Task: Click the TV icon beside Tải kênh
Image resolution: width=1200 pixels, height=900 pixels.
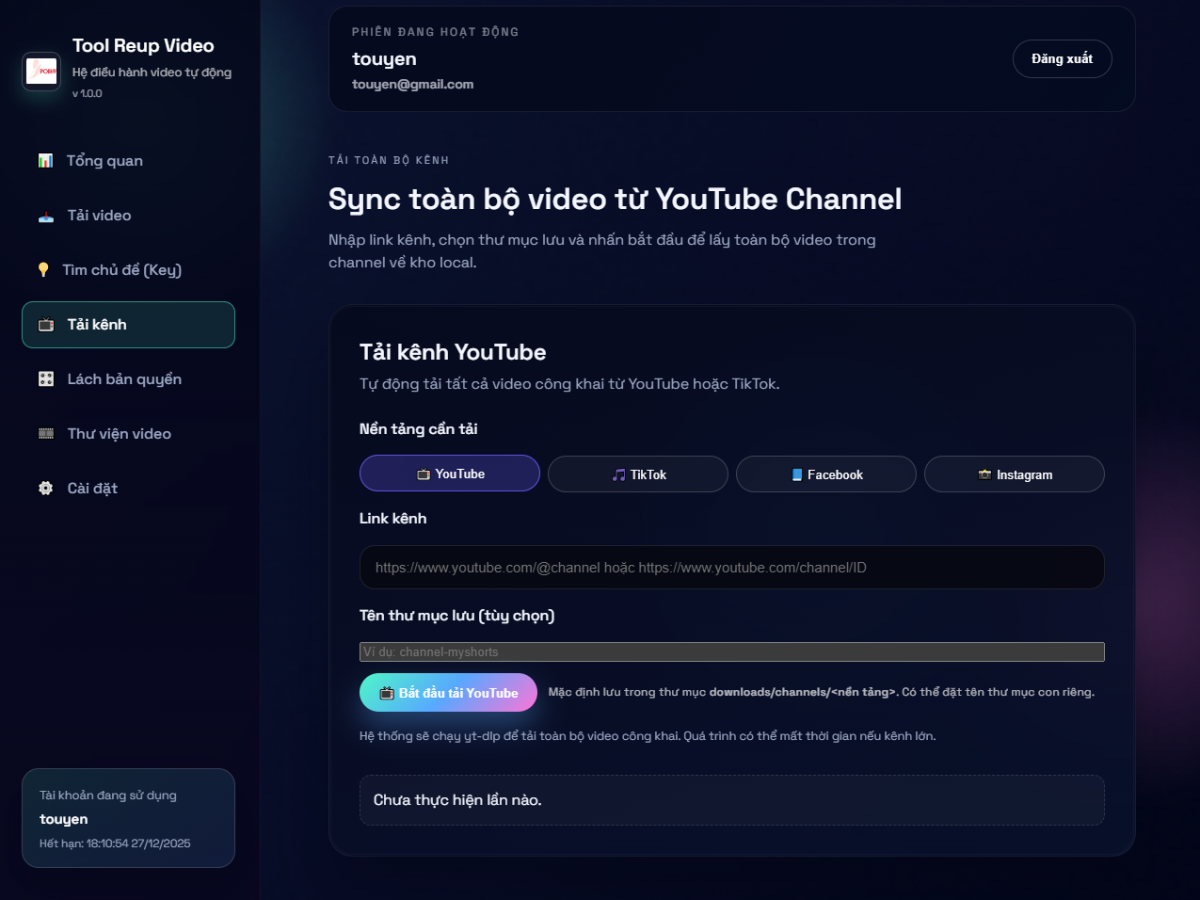Action: point(45,325)
